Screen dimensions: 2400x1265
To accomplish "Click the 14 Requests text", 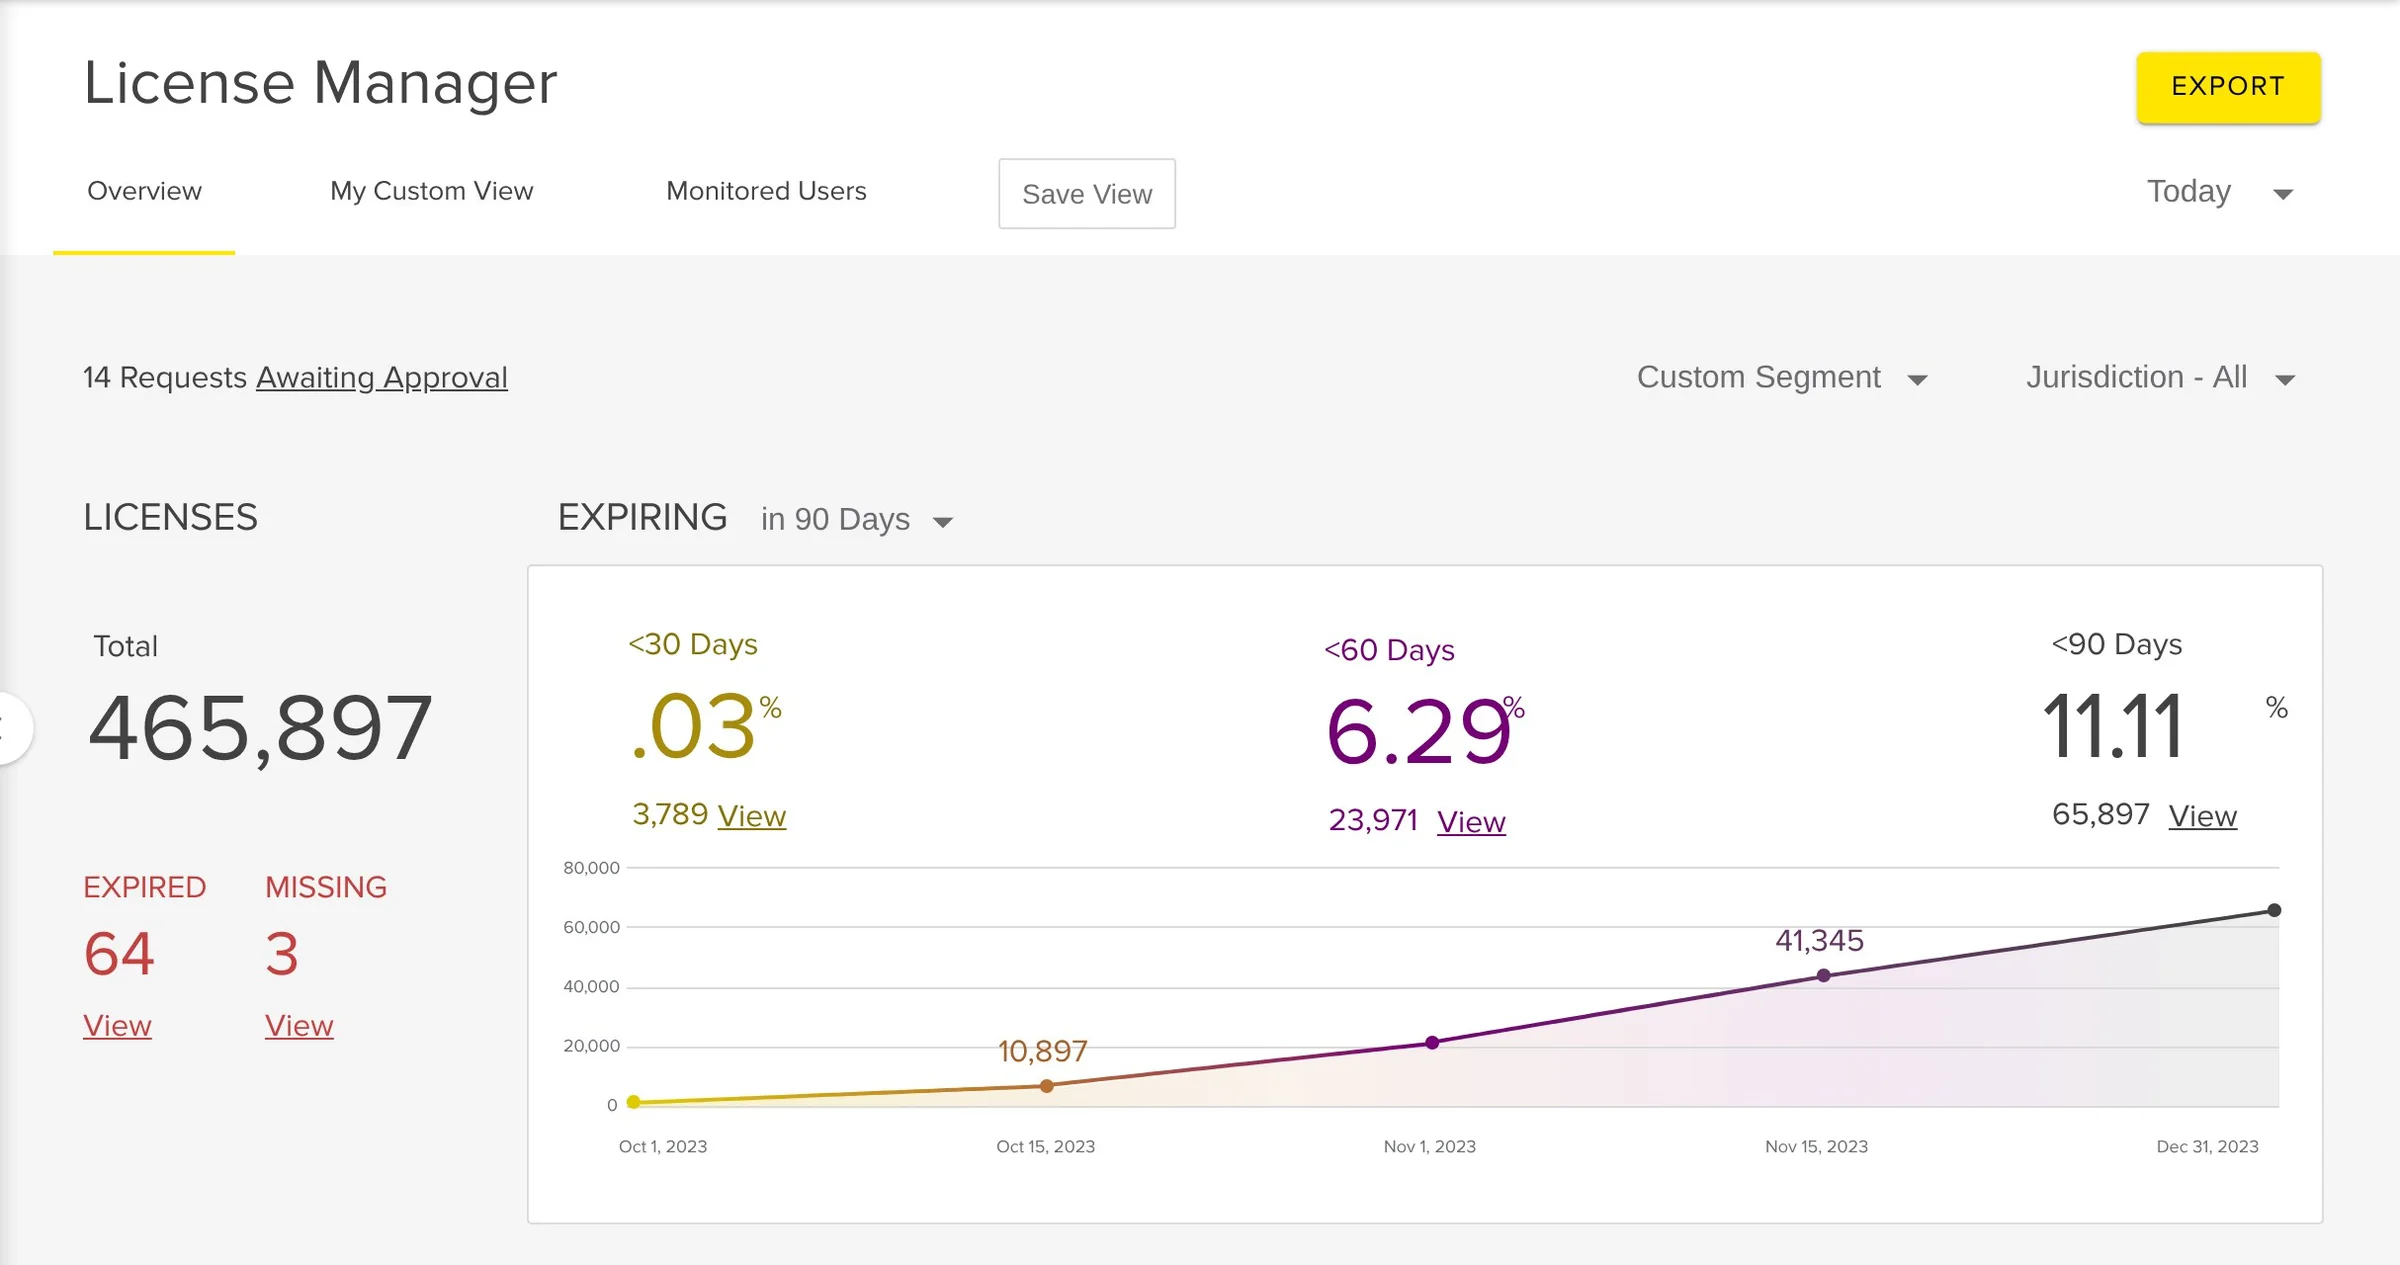I will pyautogui.click(x=165, y=377).
